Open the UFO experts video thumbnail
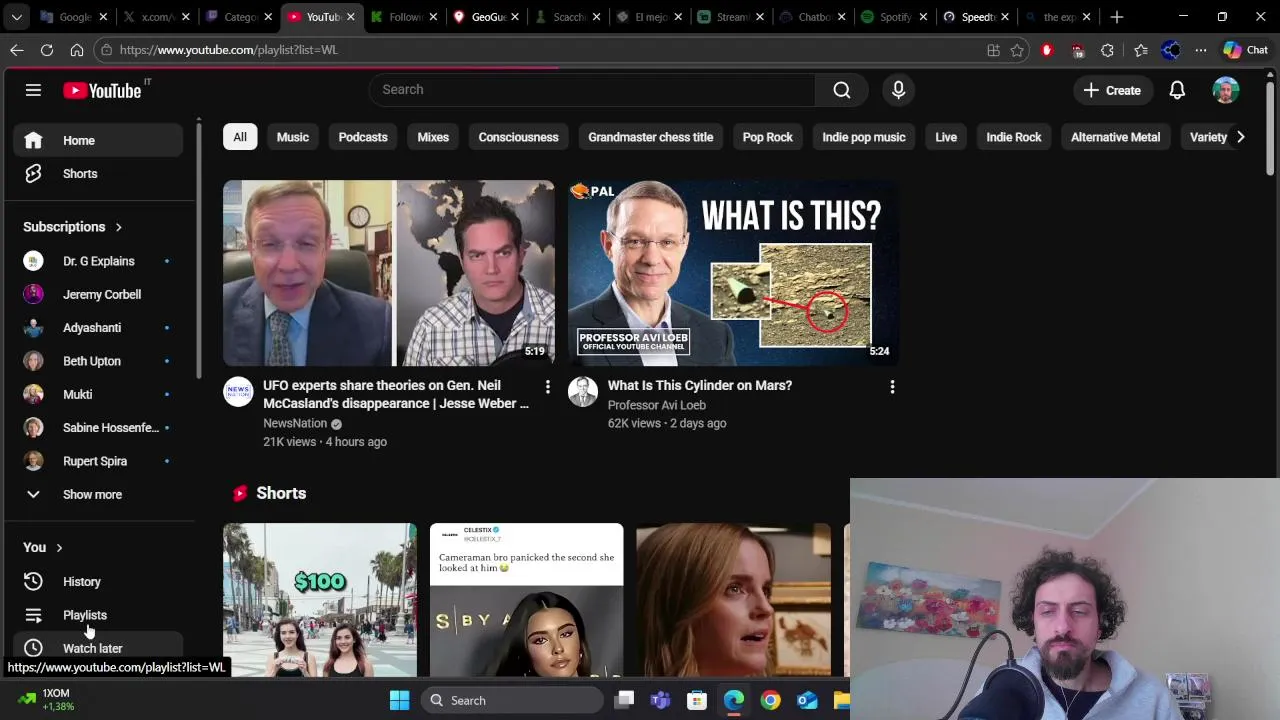 [x=389, y=273]
